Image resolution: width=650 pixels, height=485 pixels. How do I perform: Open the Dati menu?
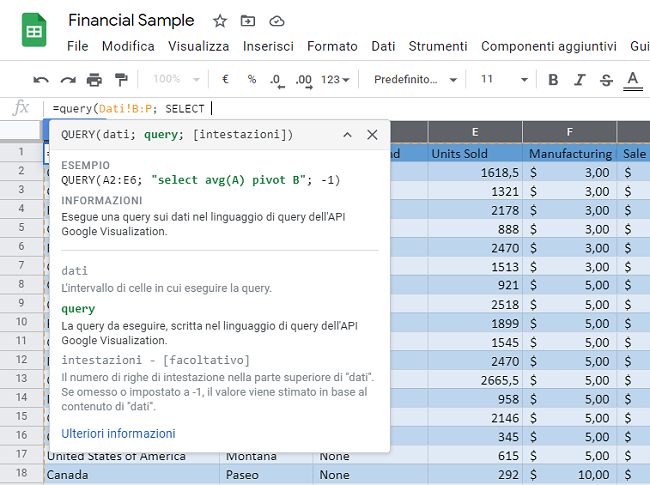click(x=383, y=46)
